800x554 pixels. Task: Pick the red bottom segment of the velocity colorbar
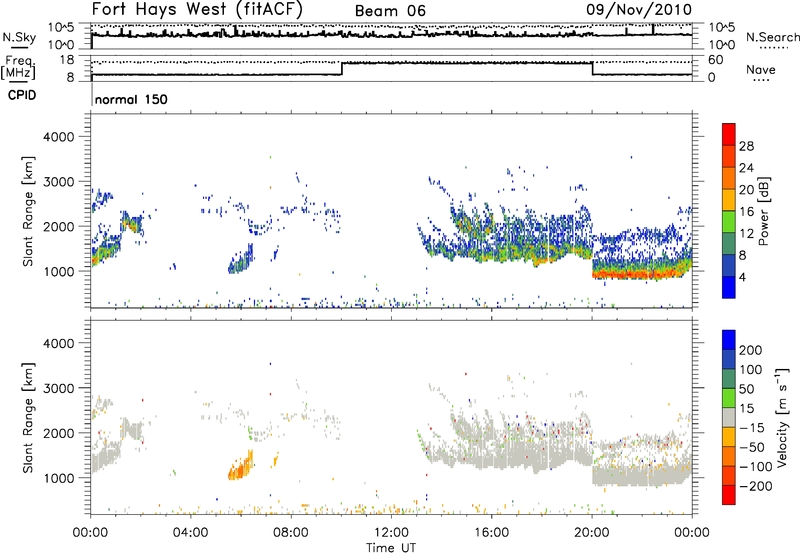coord(729,495)
